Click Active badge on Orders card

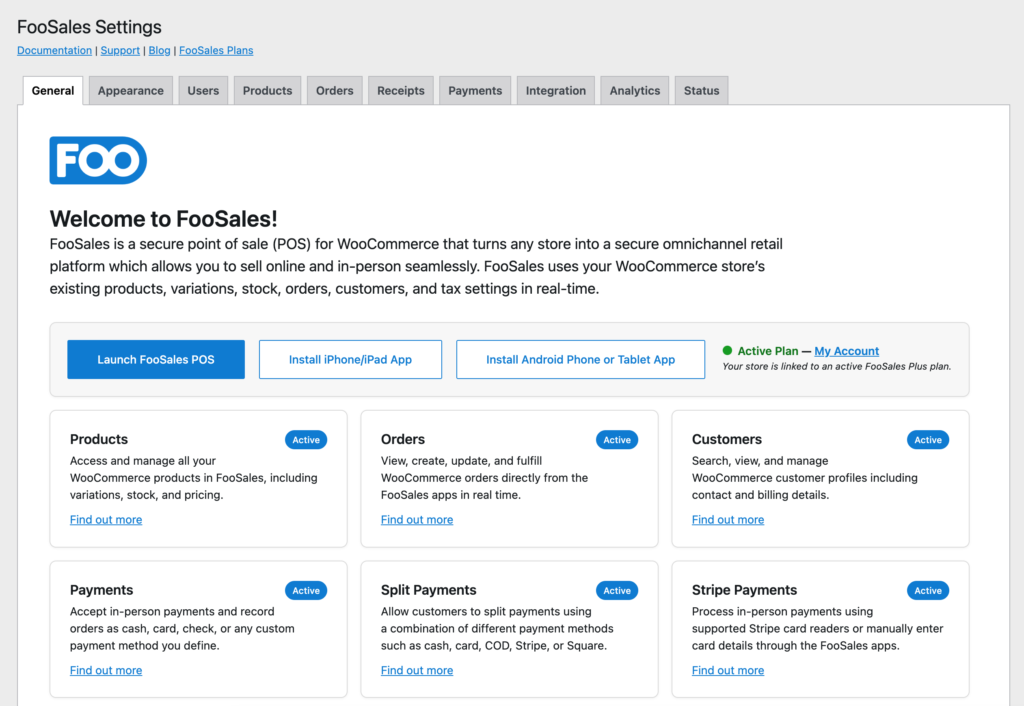tap(616, 440)
